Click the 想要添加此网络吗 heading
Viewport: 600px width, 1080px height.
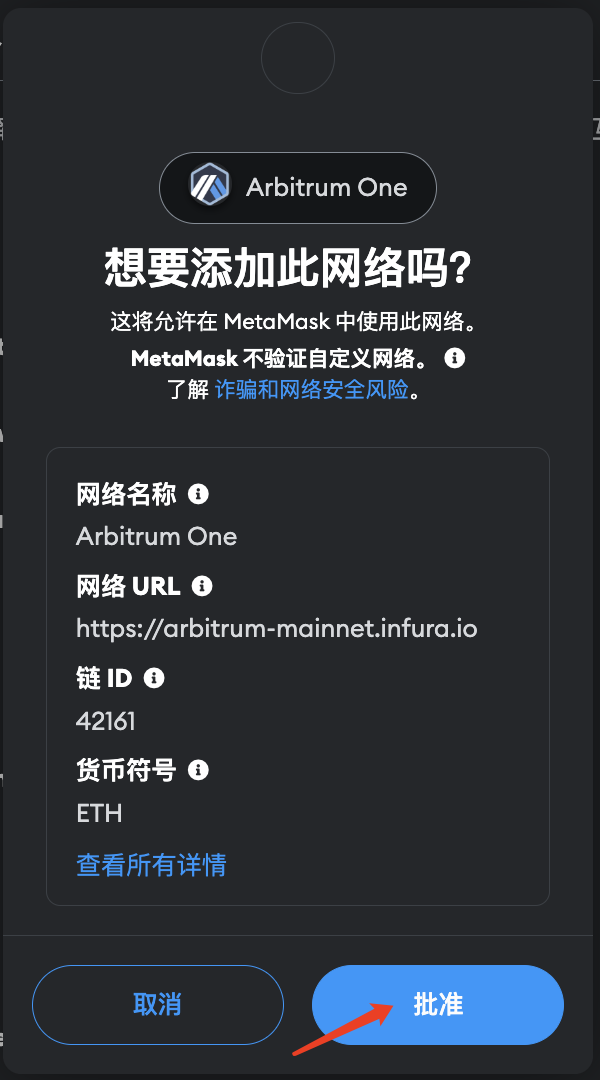tap(288, 267)
